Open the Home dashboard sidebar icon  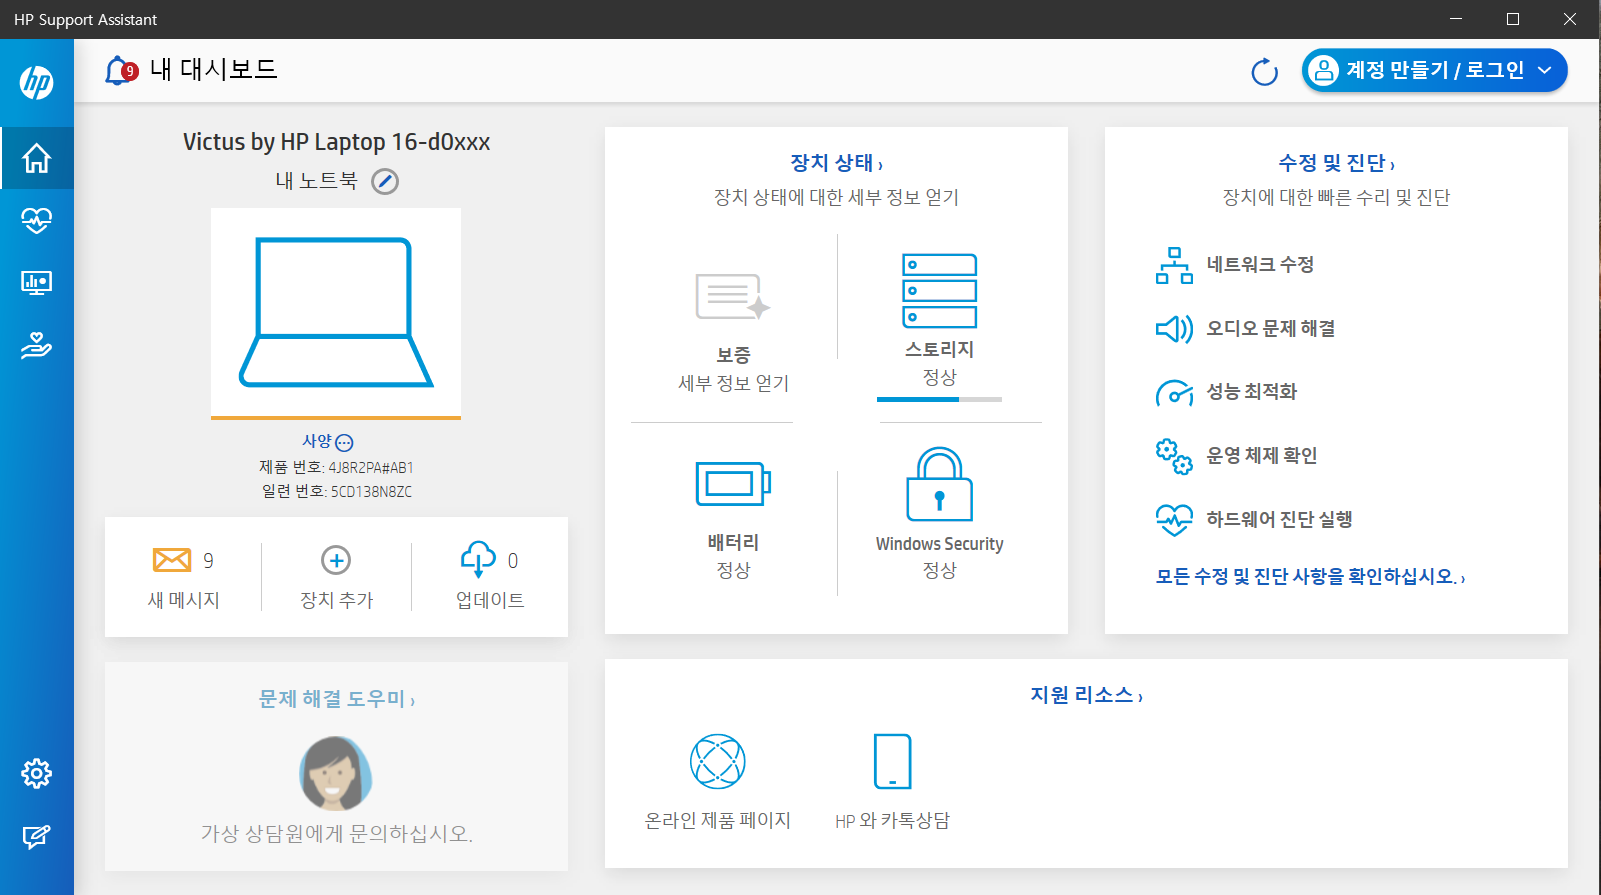point(37,158)
